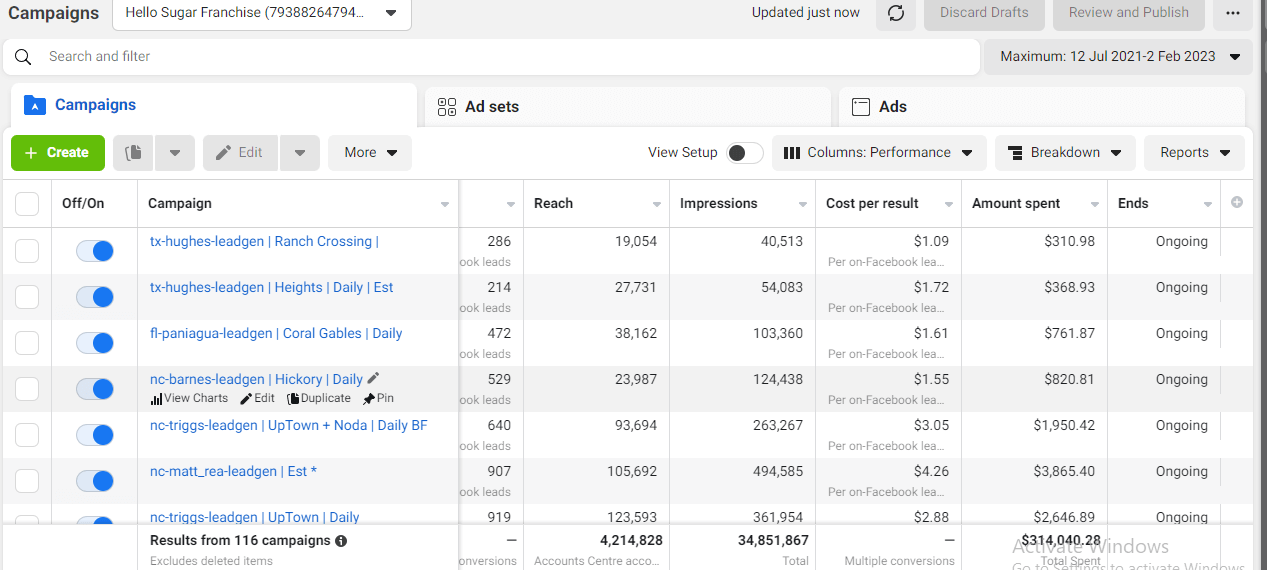
Task: Turn off the tx-hughes-leadgen Ranch Crossing campaign
Action: (x=95, y=251)
